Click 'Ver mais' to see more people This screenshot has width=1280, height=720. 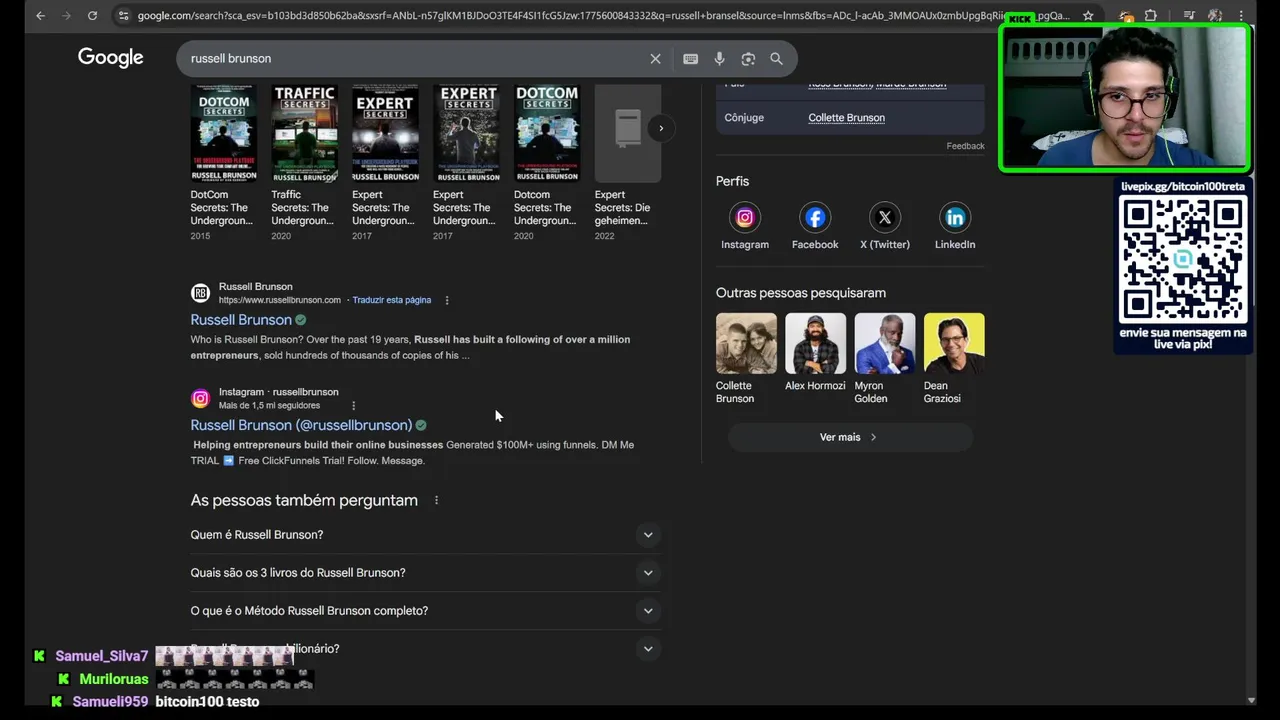[x=849, y=437]
